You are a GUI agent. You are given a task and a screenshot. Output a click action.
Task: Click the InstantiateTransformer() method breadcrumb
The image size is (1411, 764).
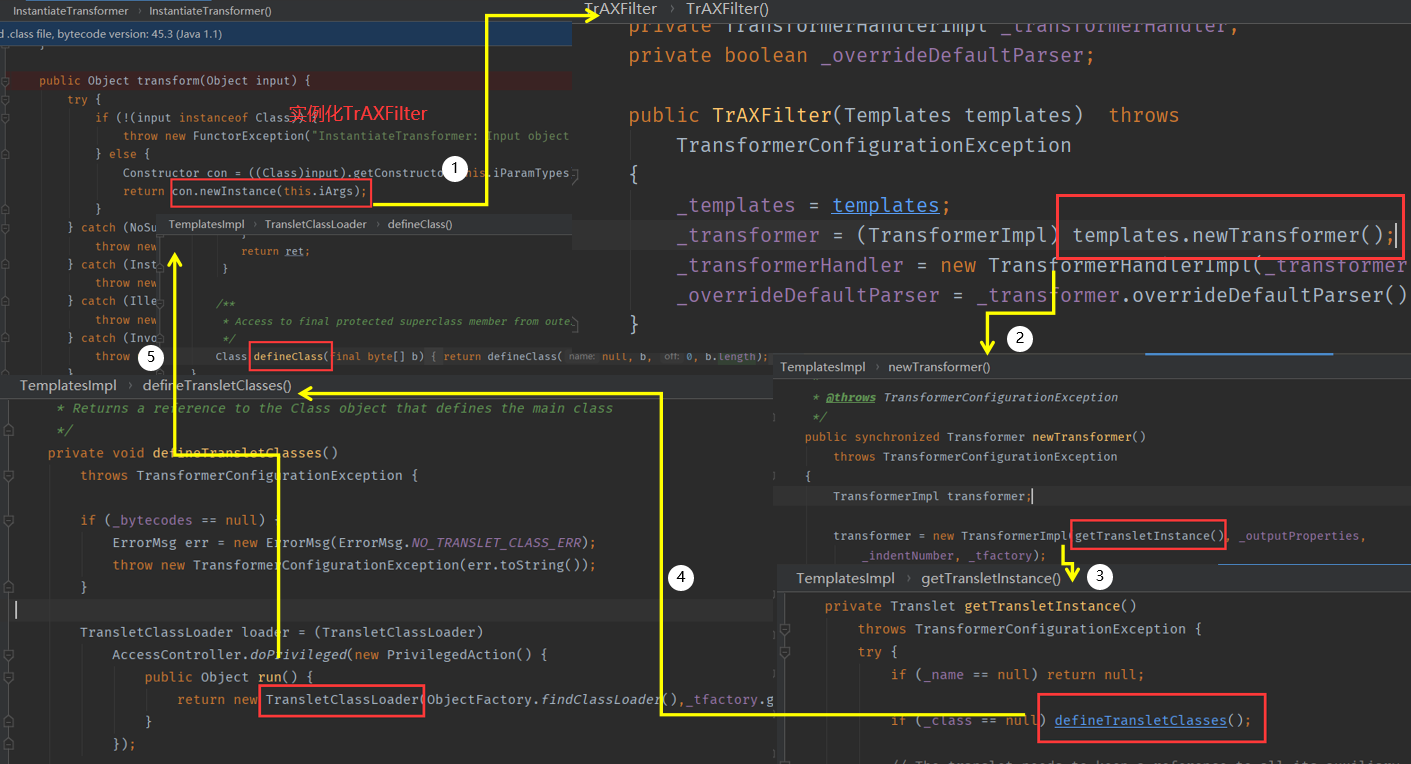(x=210, y=11)
